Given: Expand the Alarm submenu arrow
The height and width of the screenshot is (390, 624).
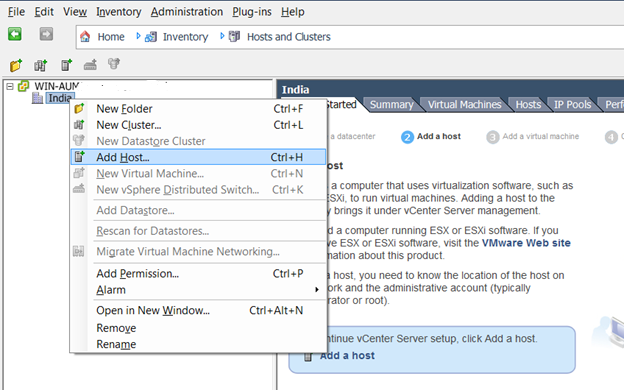Looking at the screenshot, I should click(x=317, y=289).
